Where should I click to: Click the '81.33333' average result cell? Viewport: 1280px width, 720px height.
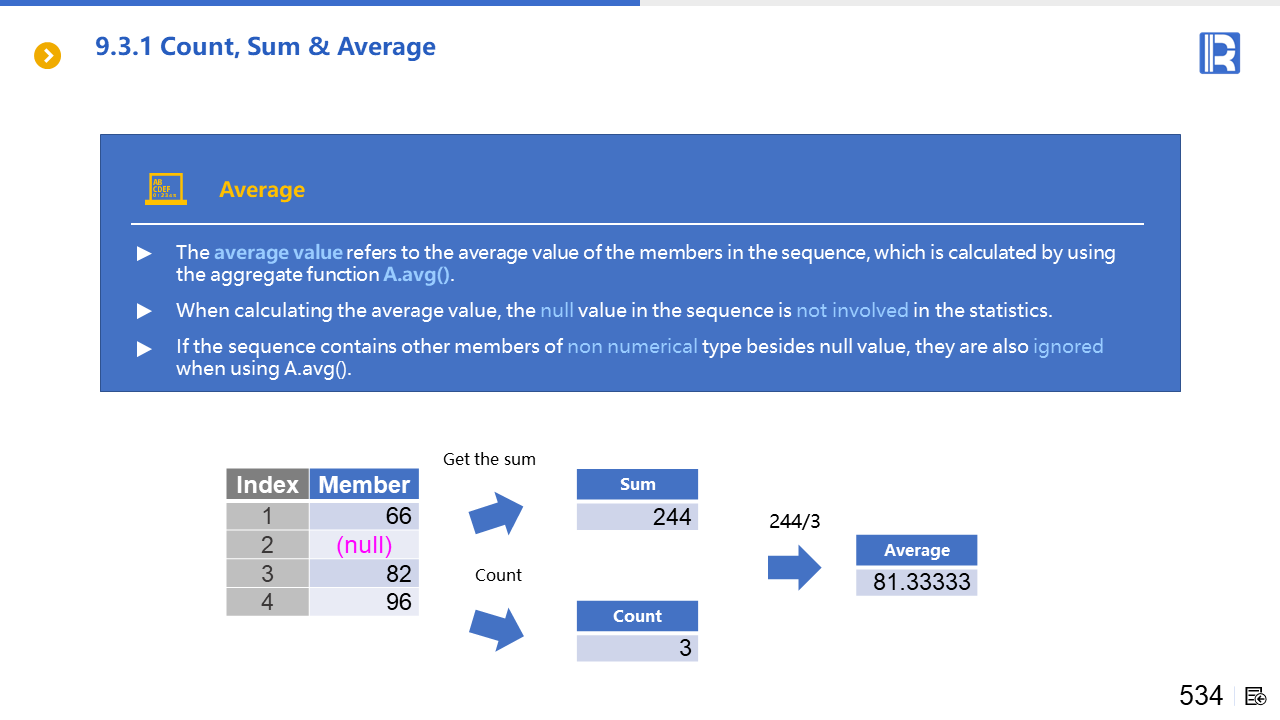tap(917, 582)
